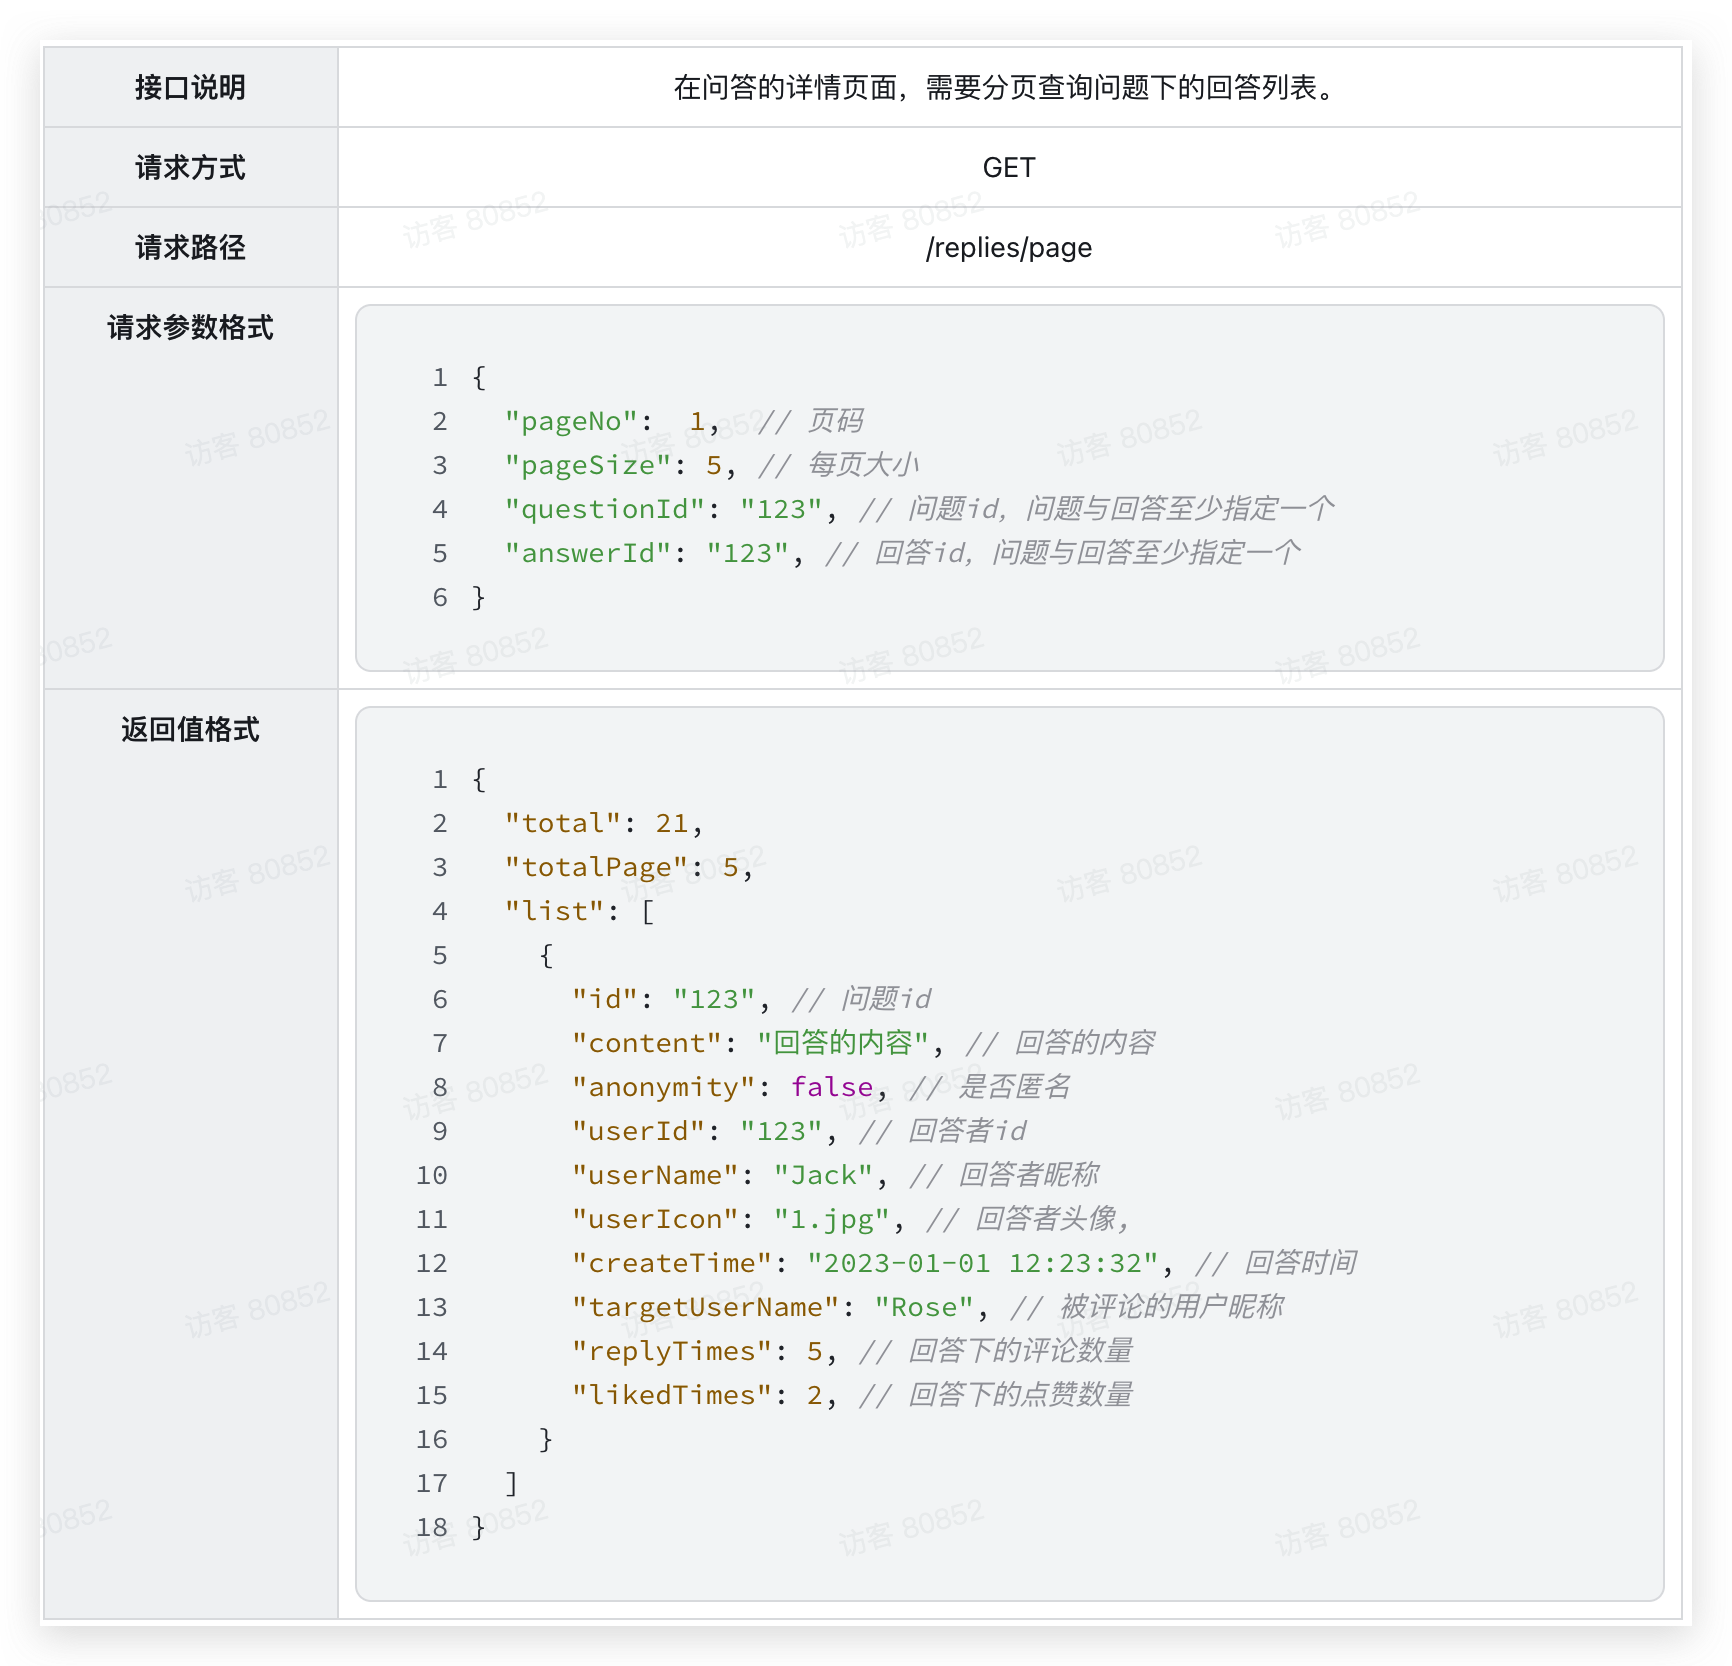This screenshot has height=1666, width=1732.
Task: Select the 请求路径 row label
Action: 190,248
